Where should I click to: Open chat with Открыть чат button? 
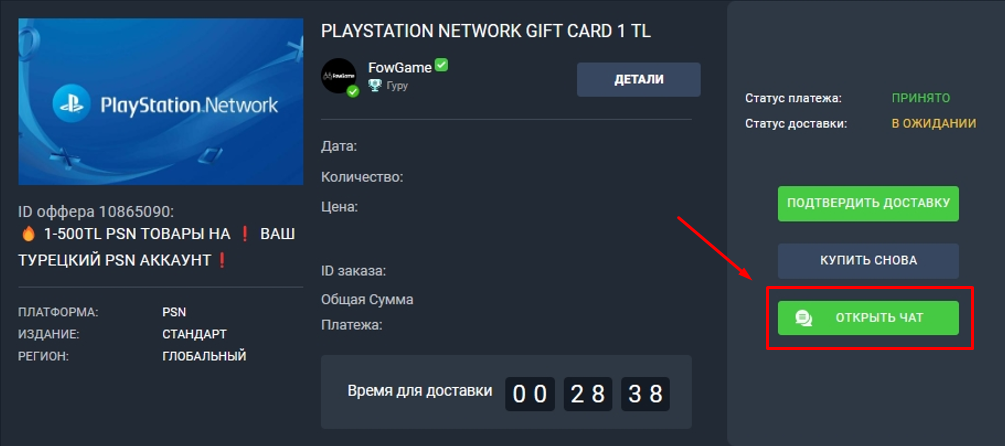pyautogui.click(x=868, y=318)
